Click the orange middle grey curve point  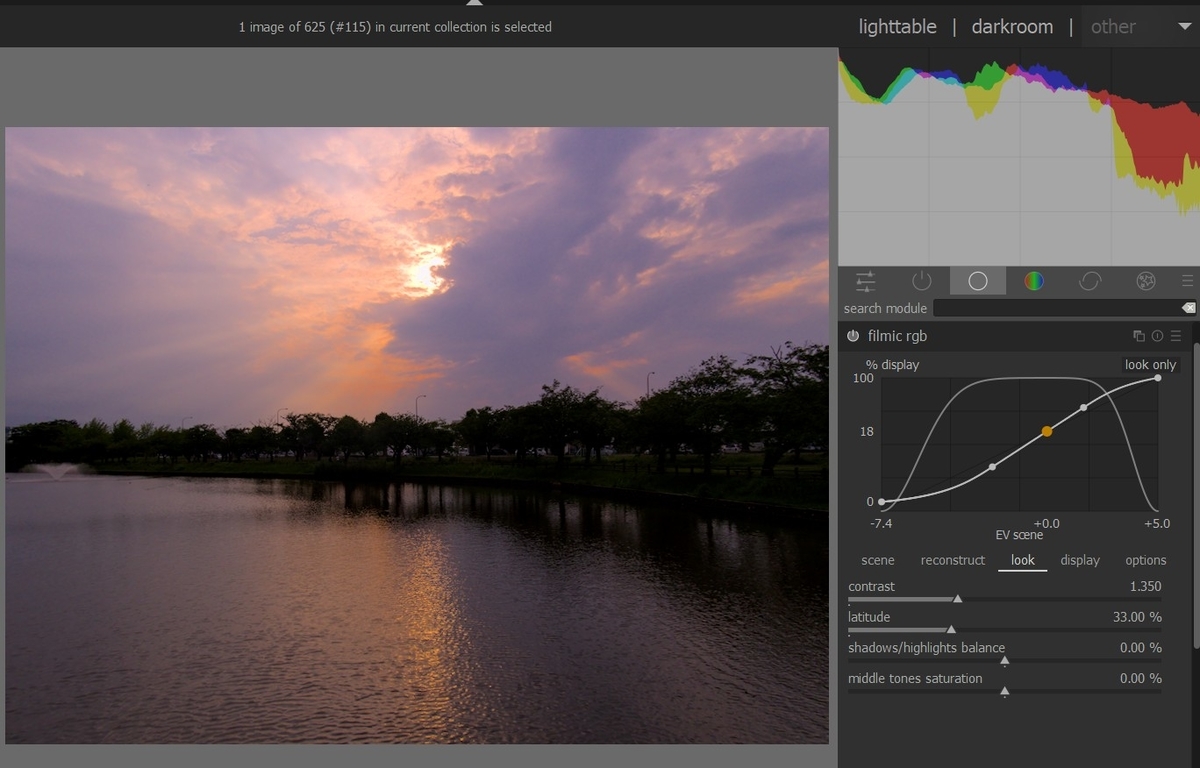(1047, 431)
